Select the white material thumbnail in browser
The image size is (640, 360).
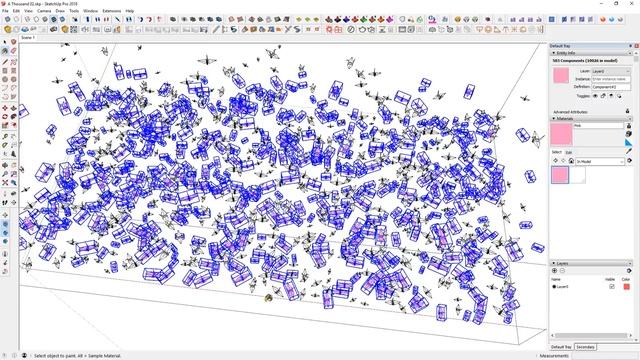578,175
